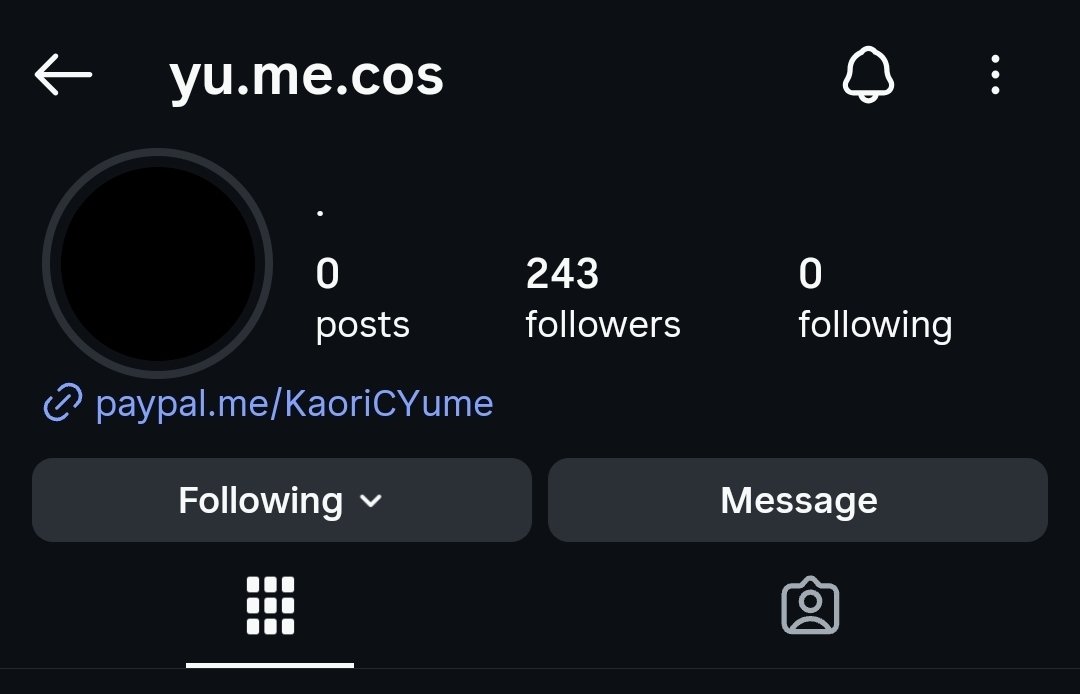This screenshot has width=1080, height=694.
Task: Open the black profile picture
Action: (x=158, y=263)
